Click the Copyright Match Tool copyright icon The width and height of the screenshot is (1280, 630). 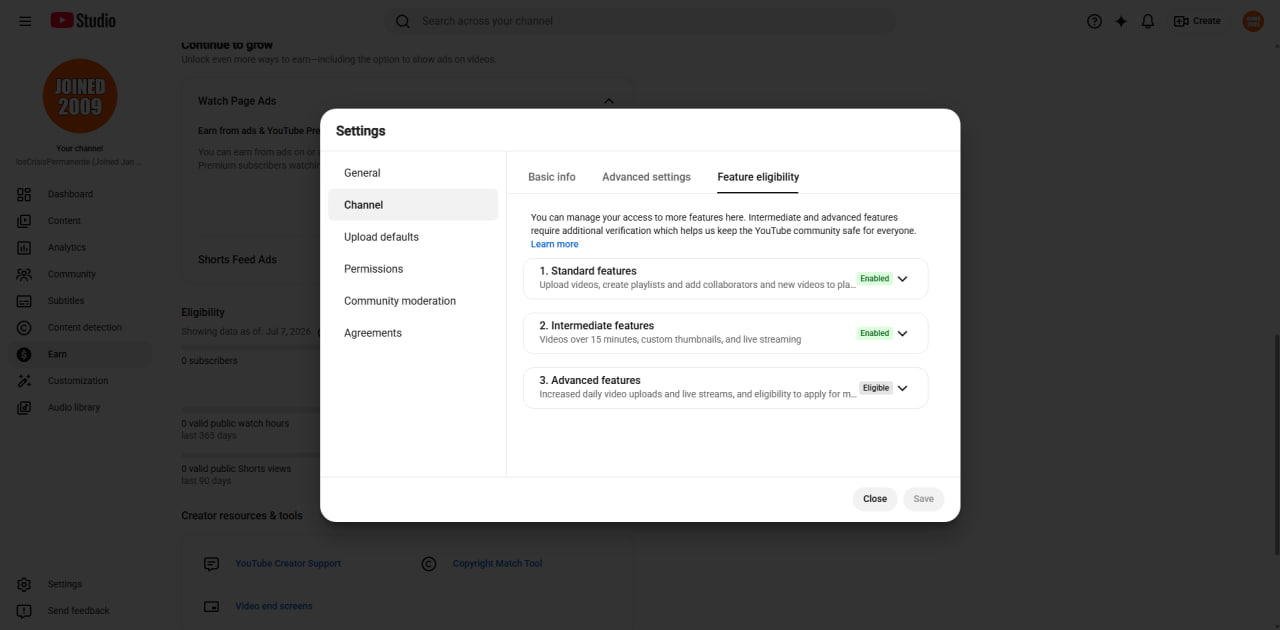pos(428,564)
